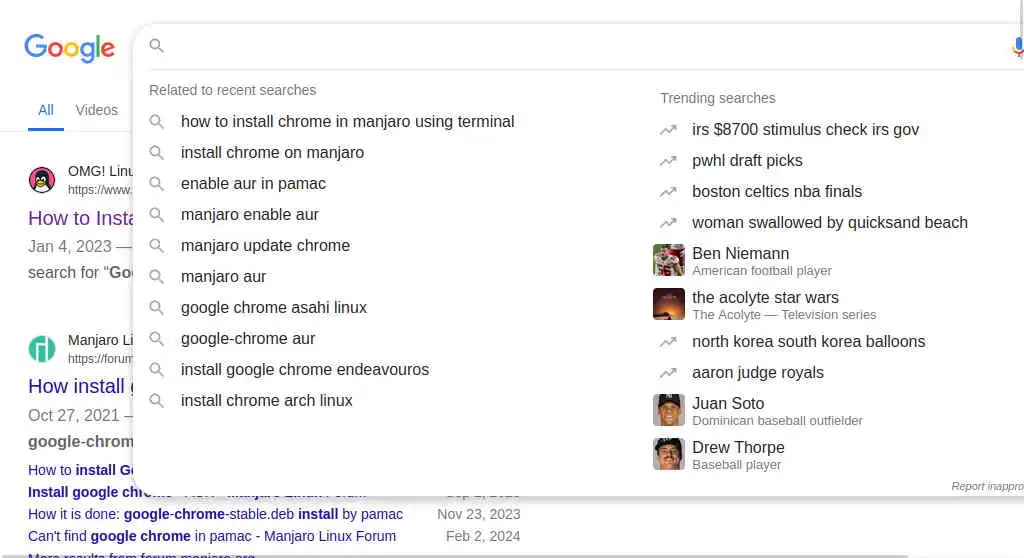The width and height of the screenshot is (1024, 558).
Task: Choose 'install chrome on manjaro' suggestion
Action: pos(272,153)
